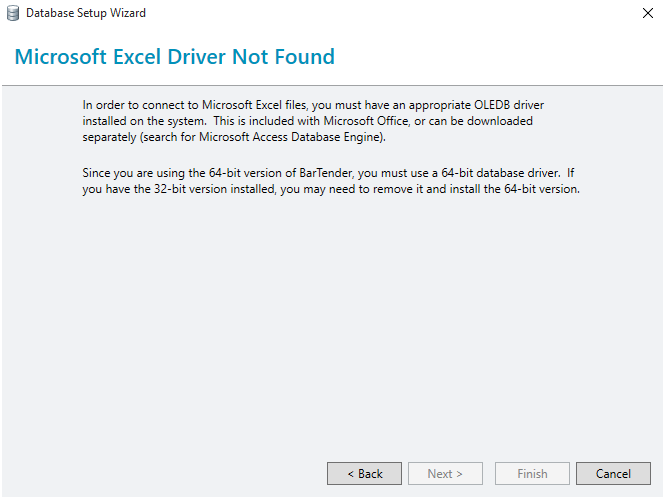Screen dimensions: 665x499
Task: Click the database icon in title bar
Action: (12, 13)
